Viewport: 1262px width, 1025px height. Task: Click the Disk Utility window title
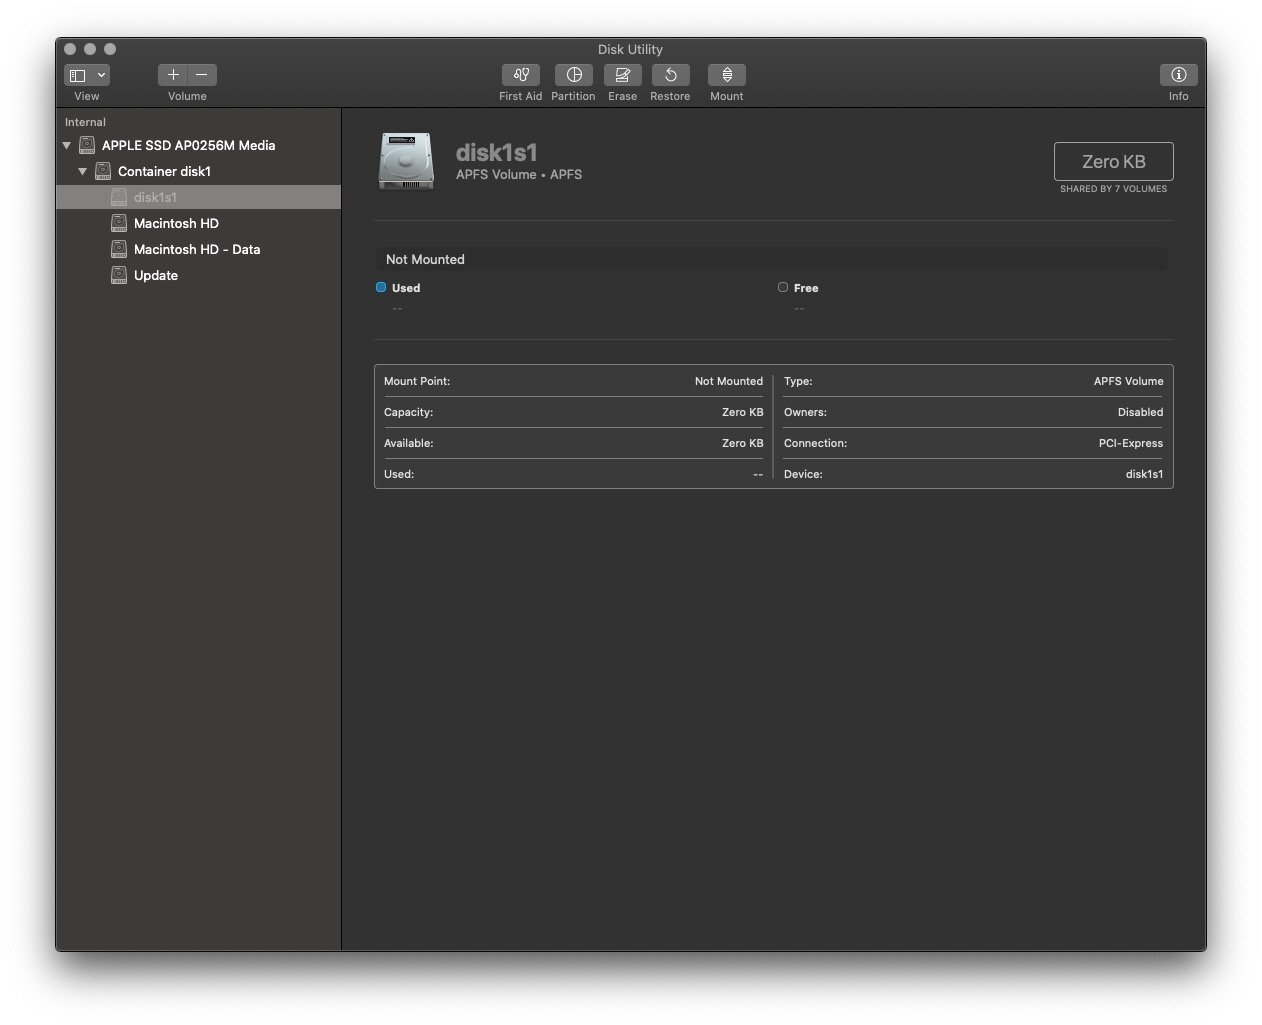click(630, 49)
